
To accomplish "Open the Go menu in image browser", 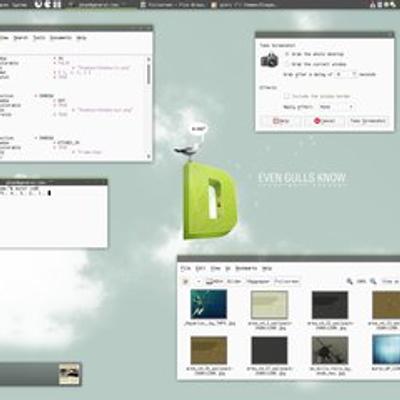I will click(228, 268).
